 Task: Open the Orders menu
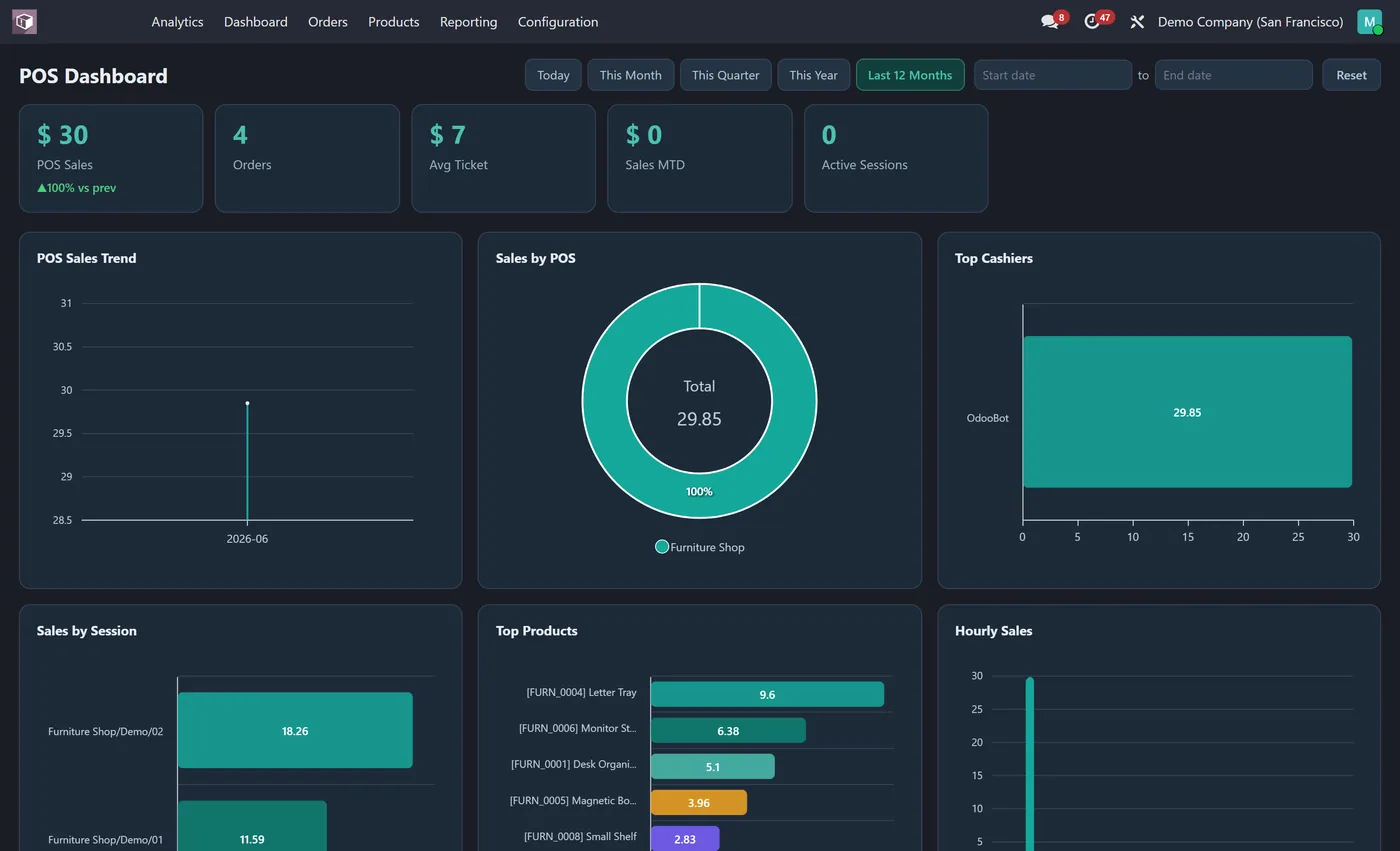pyautogui.click(x=328, y=21)
